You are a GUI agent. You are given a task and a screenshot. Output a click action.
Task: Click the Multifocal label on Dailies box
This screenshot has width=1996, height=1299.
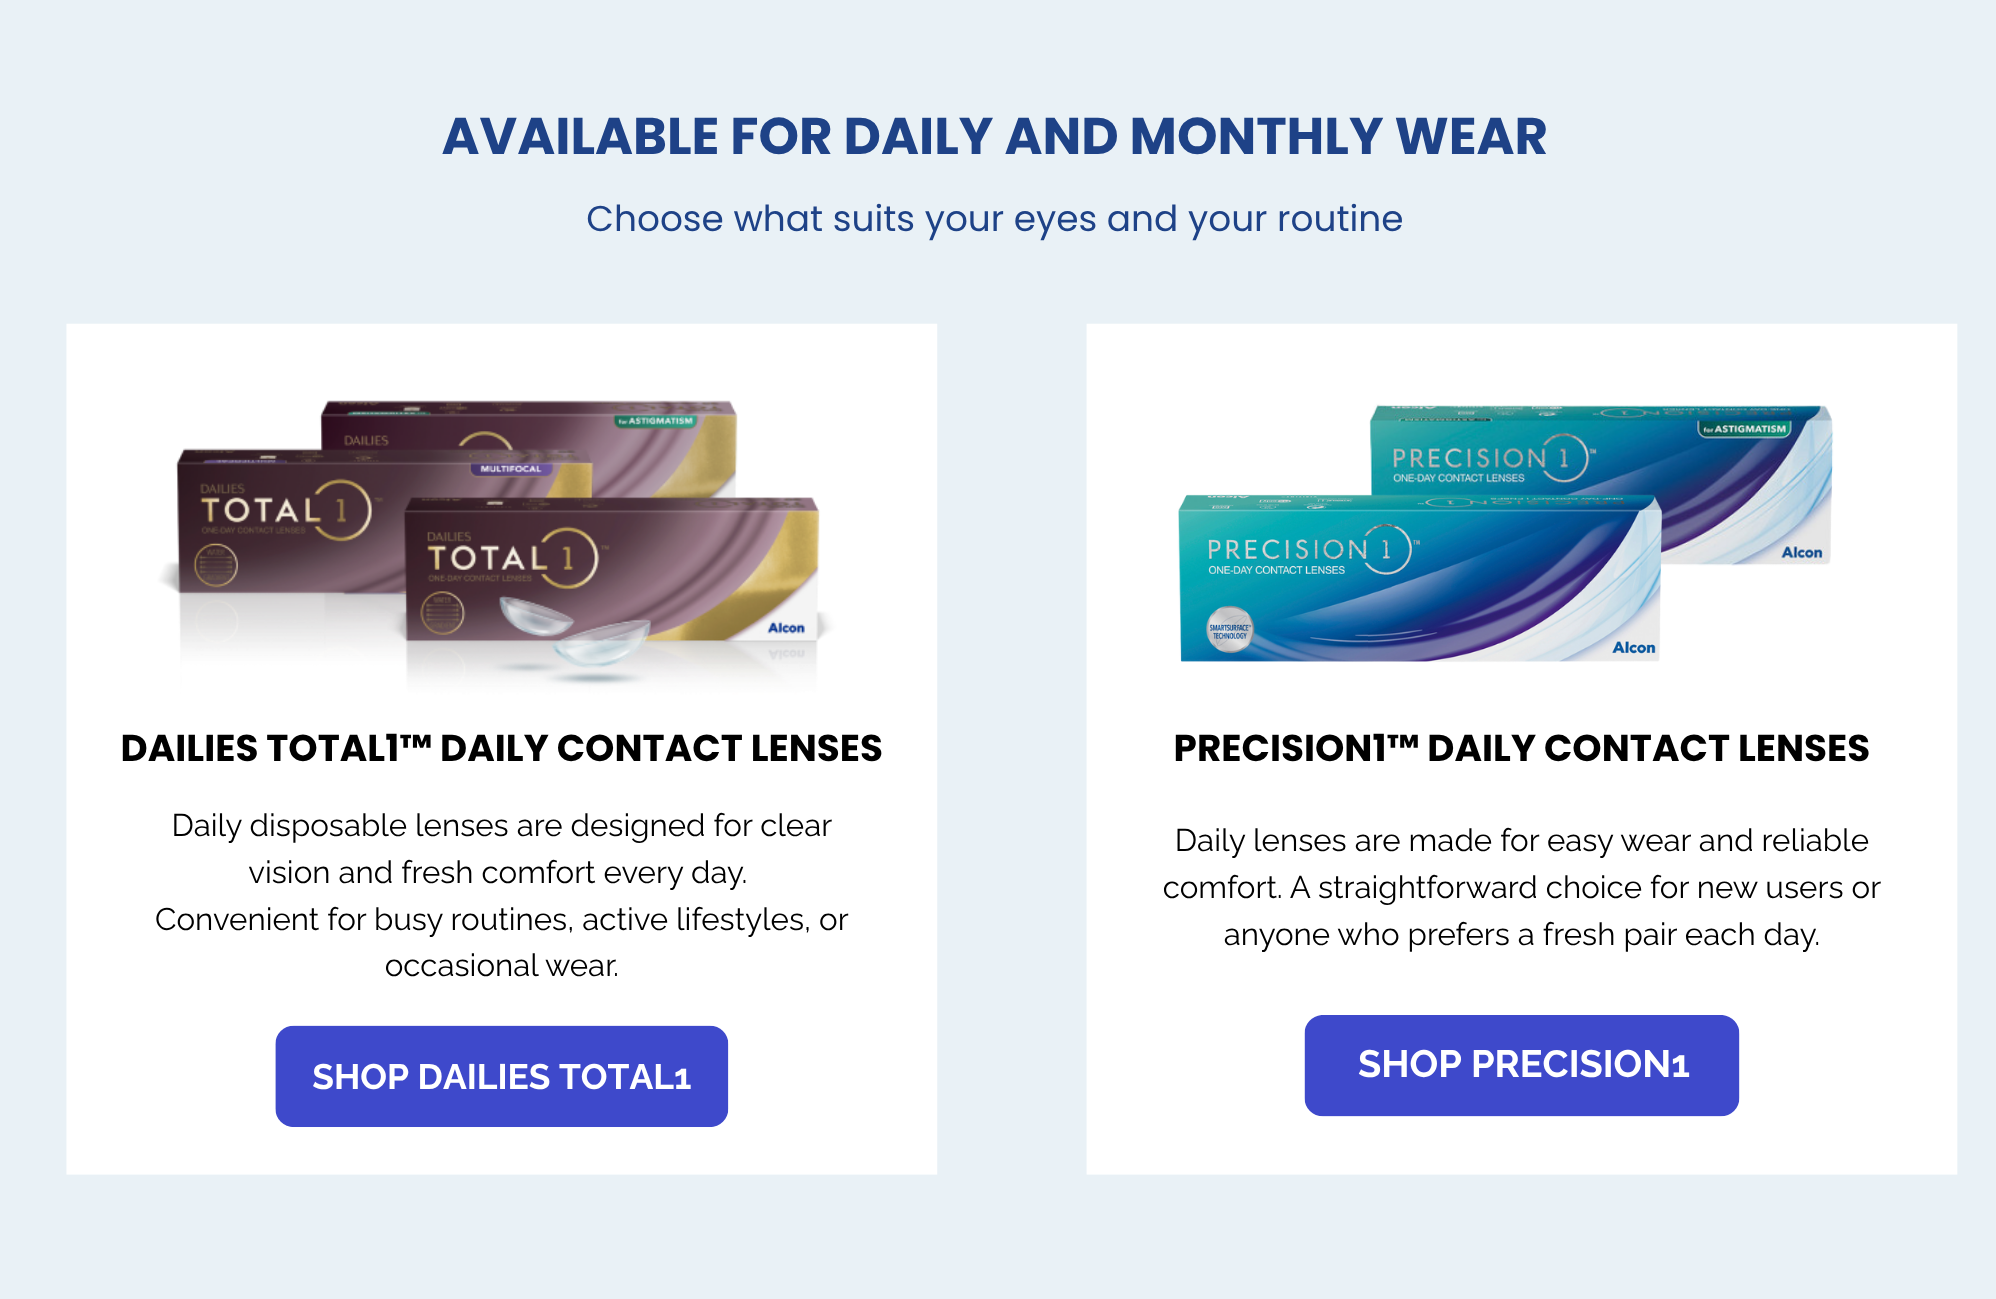(510, 468)
